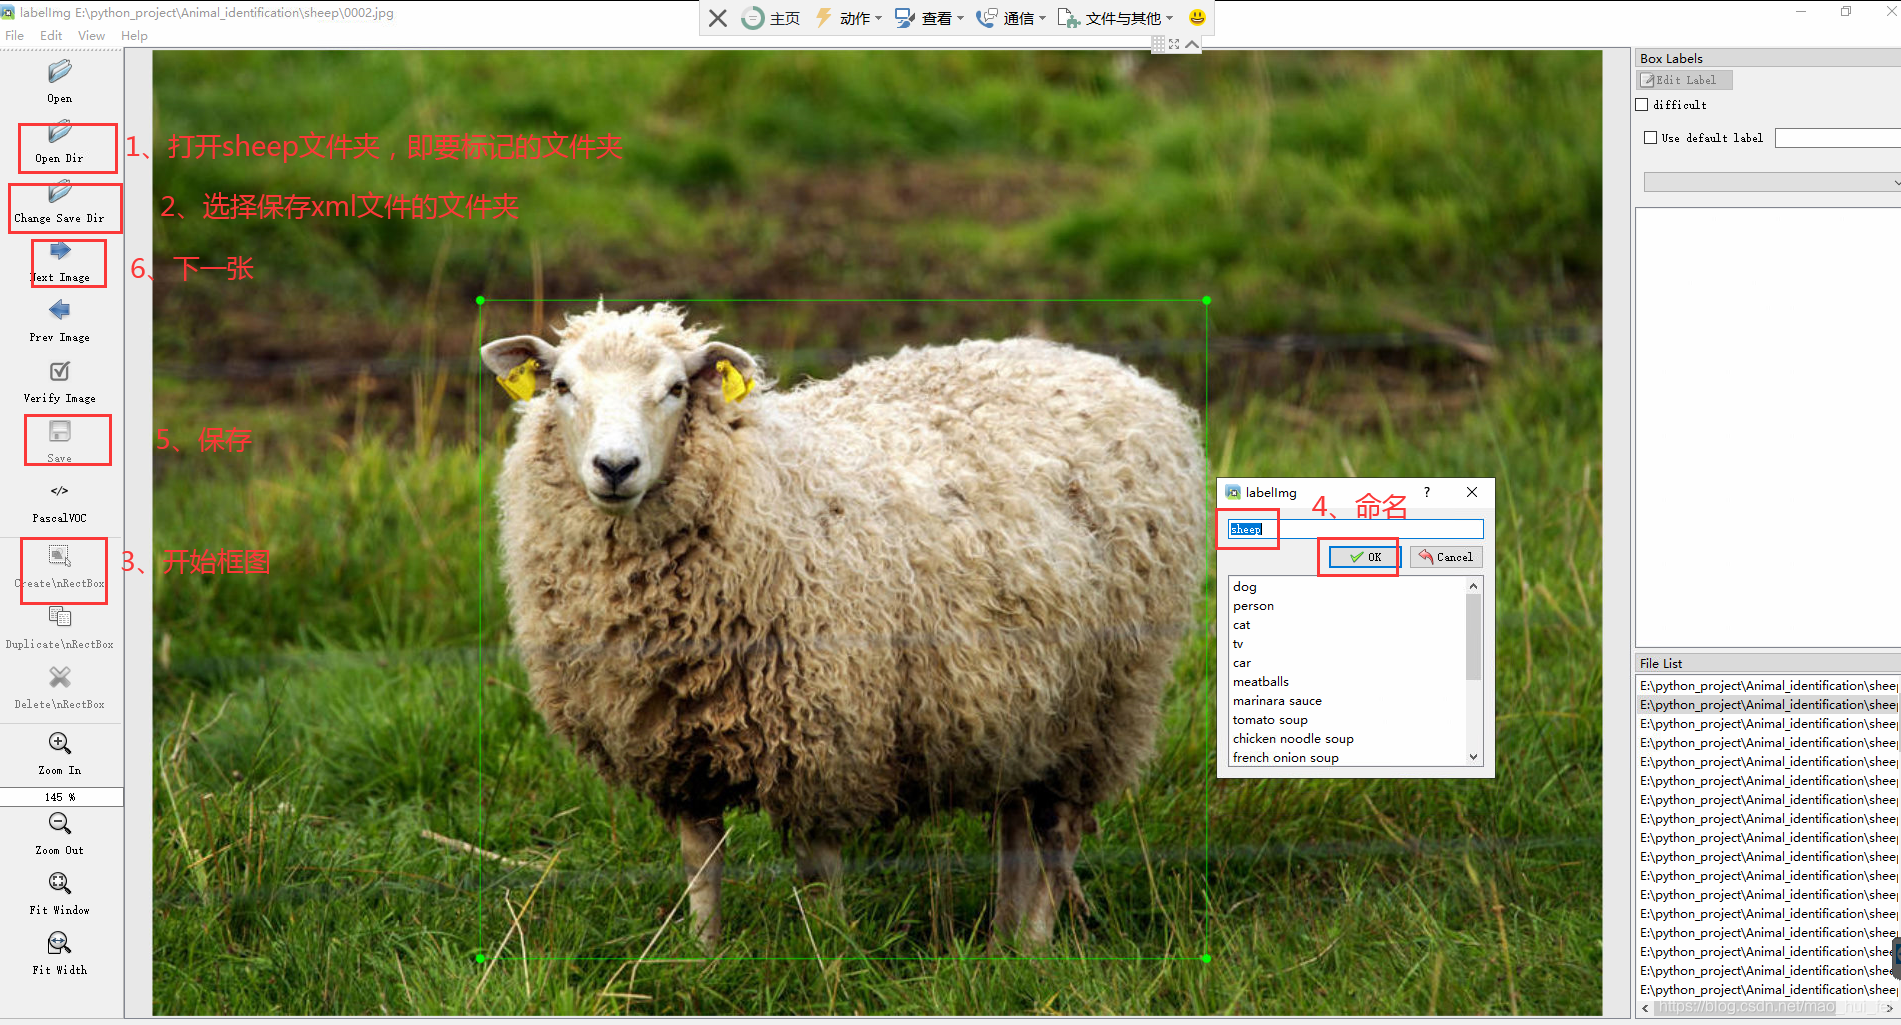Image resolution: width=1901 pixels, height=1025 pixels.
Task: Check the Use default label option
Action: [1650, 138]
